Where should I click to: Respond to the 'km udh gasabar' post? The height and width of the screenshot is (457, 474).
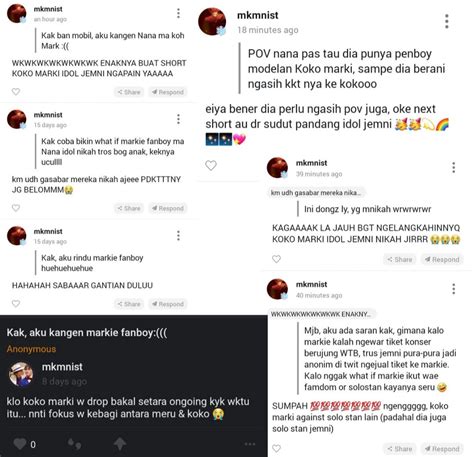point(168,208)
